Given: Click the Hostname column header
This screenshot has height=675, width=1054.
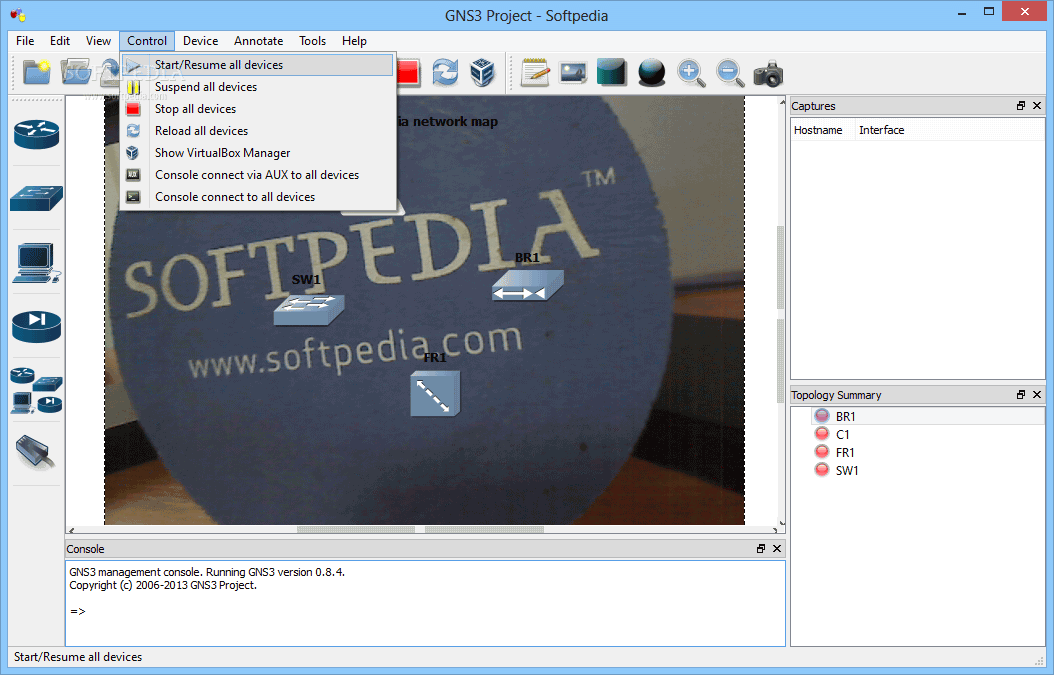Looking at the screenshot, I should tap(821, 130).
